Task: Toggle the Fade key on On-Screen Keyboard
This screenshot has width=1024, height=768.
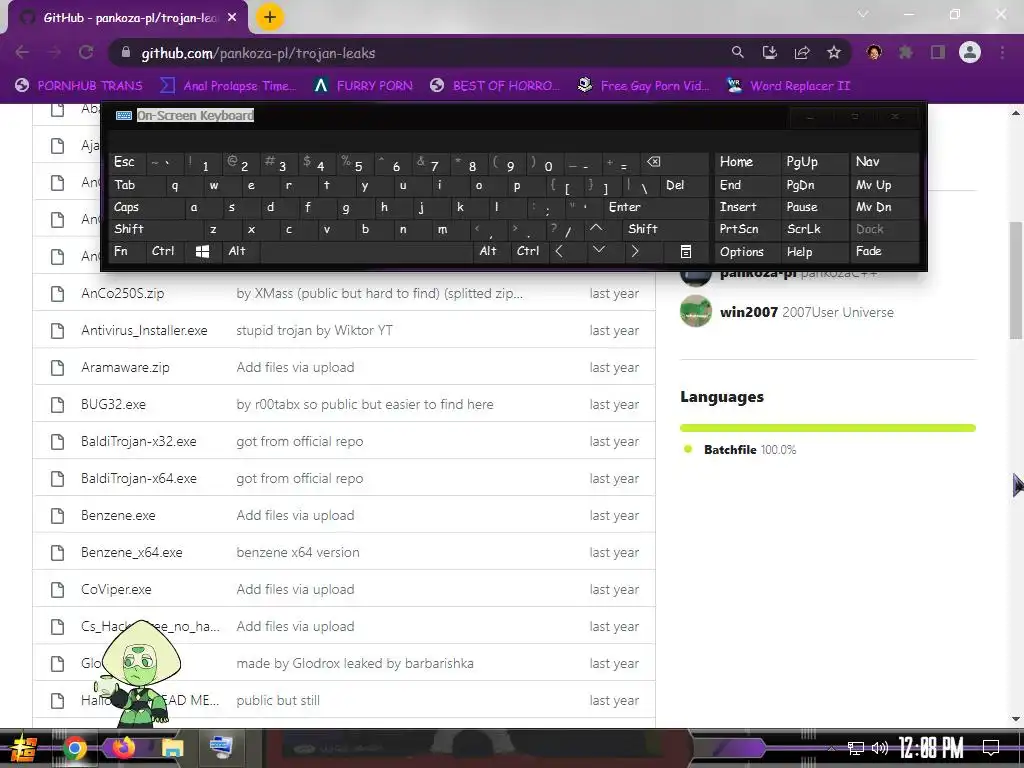Action: 885,251
